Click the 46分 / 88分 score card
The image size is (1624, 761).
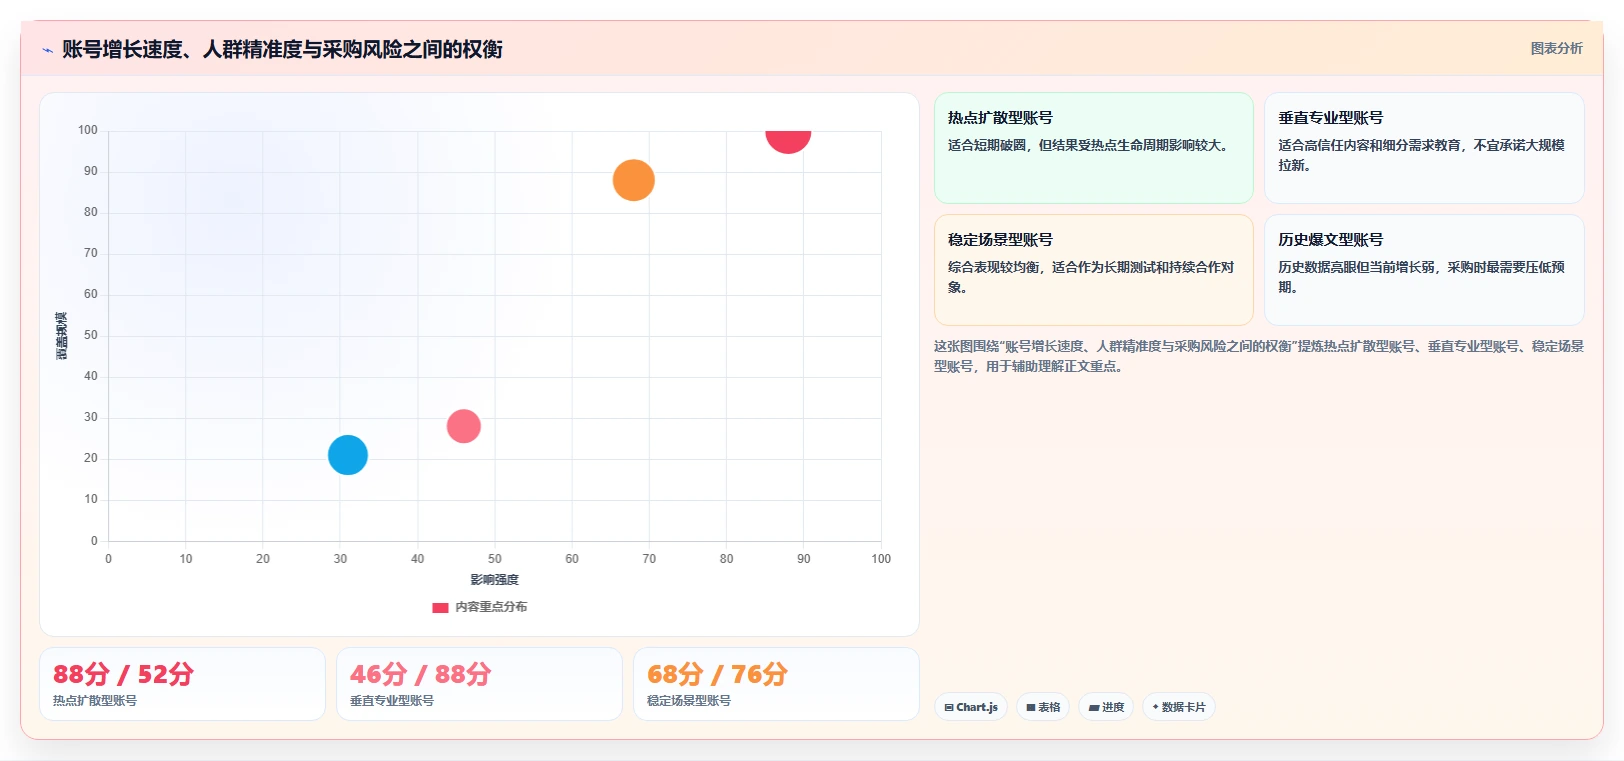tap(479, 684)
